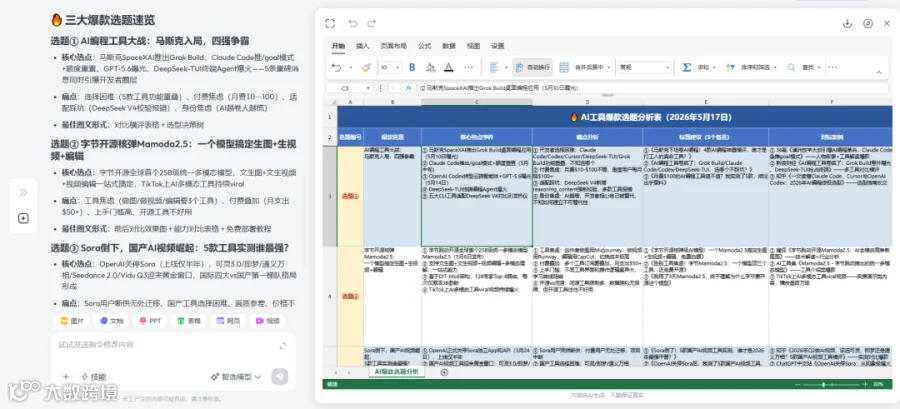900x409 pixels.
Task: Expand the left sidebar with double chevron
Action: (24, 193)
